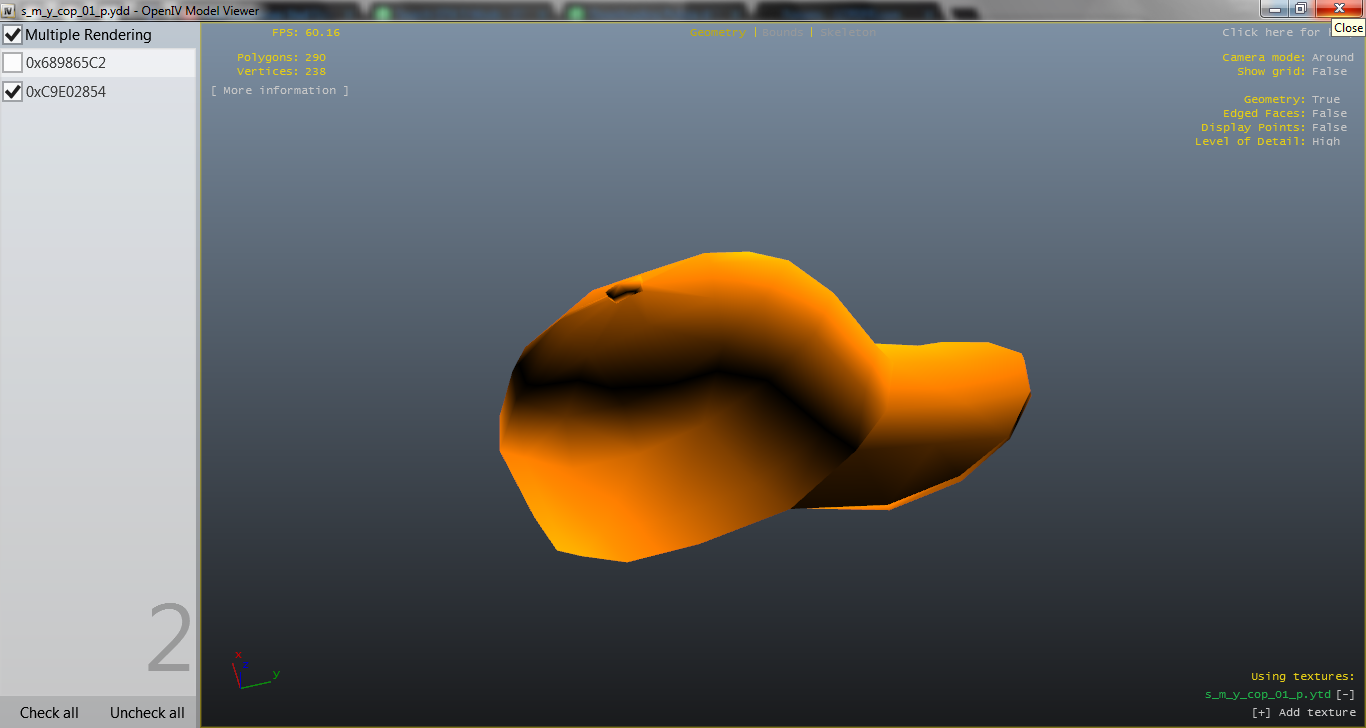Click the s_m_y_cop_01_p.ytd texture name

point(1268,694)
